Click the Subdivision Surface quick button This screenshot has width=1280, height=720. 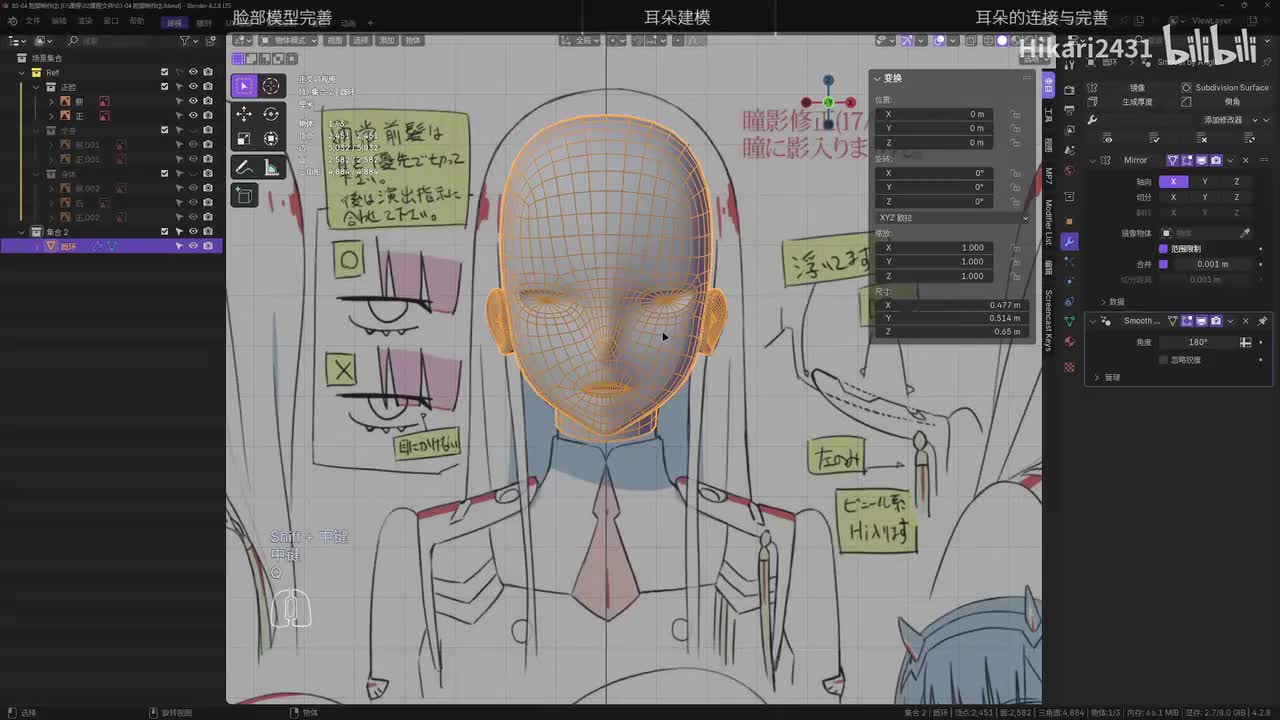[x=1226, y=88]
